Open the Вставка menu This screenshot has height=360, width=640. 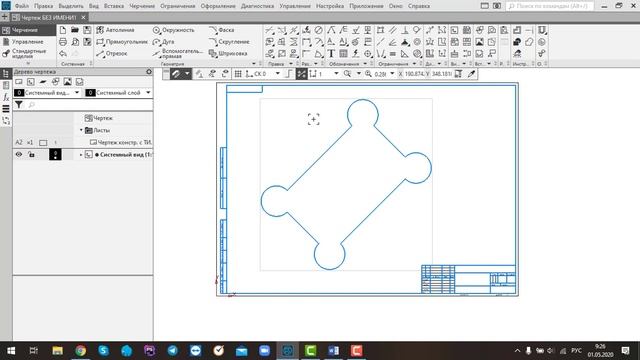tap(114, 6)
